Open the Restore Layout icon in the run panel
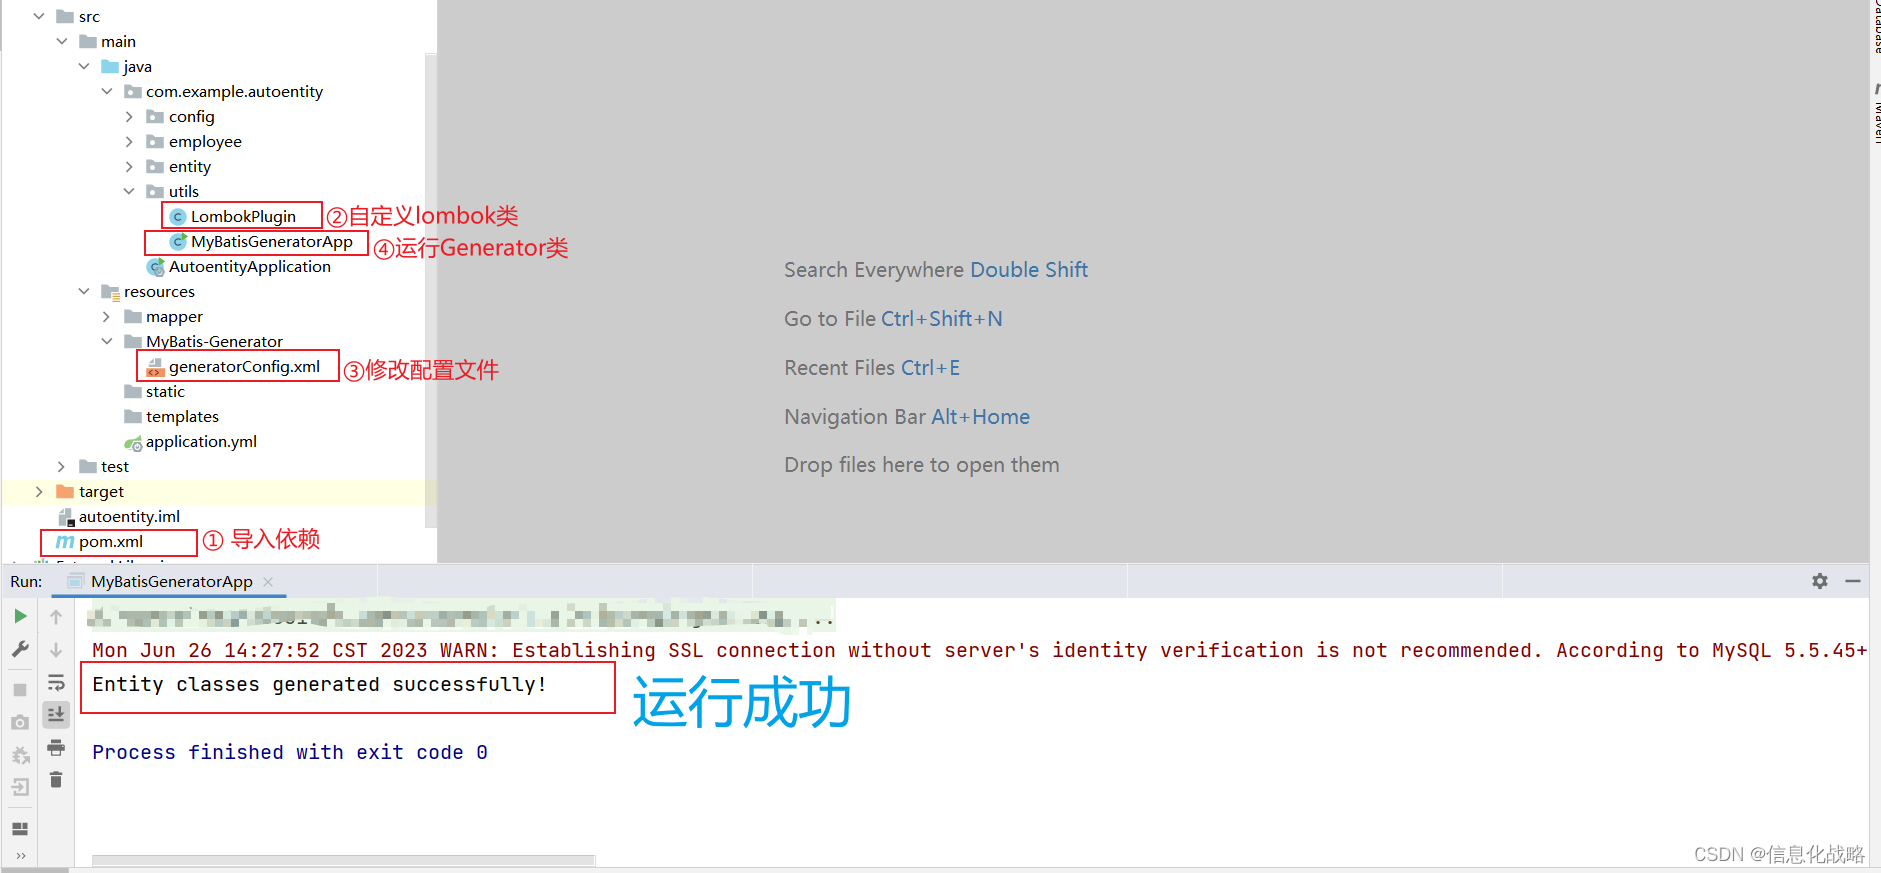1881x873 pixels. click(20, 829)
